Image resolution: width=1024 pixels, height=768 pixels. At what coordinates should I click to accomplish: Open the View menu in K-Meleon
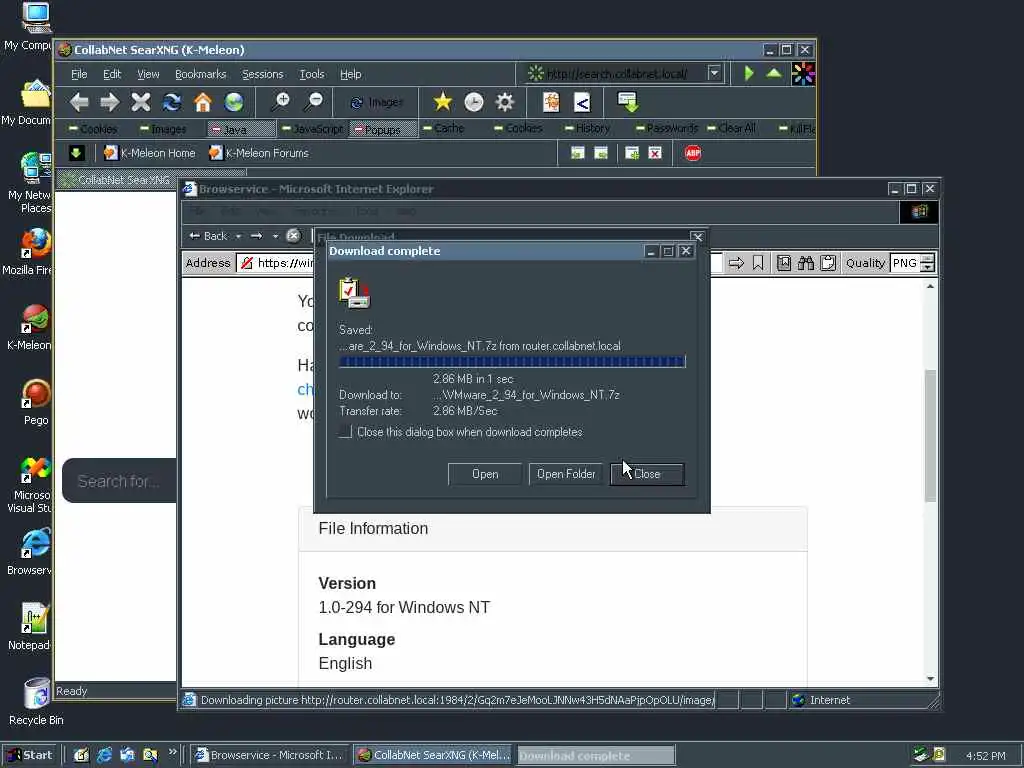148,74
